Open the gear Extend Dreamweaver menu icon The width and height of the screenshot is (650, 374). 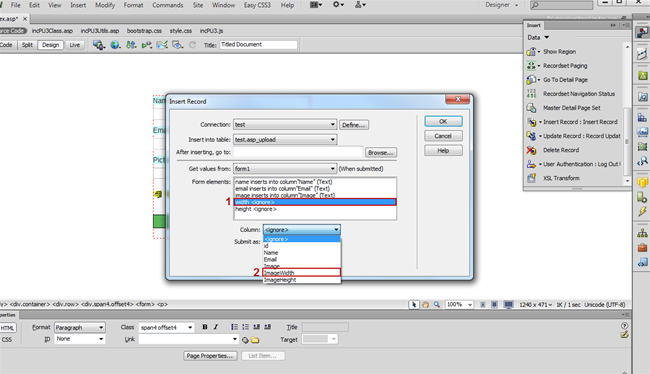338,5
